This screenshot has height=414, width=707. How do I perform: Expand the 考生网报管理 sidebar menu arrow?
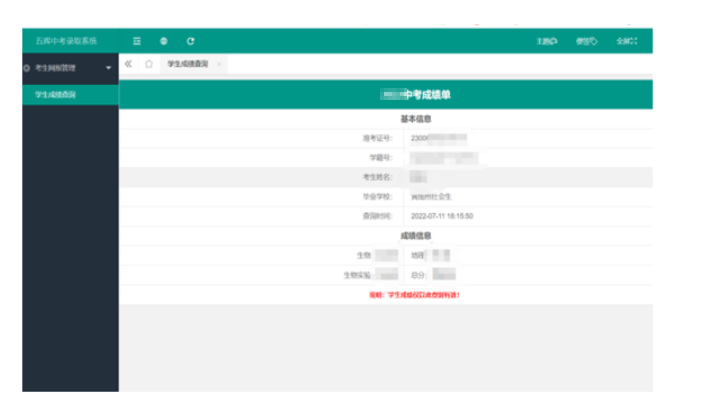(109, 68)
